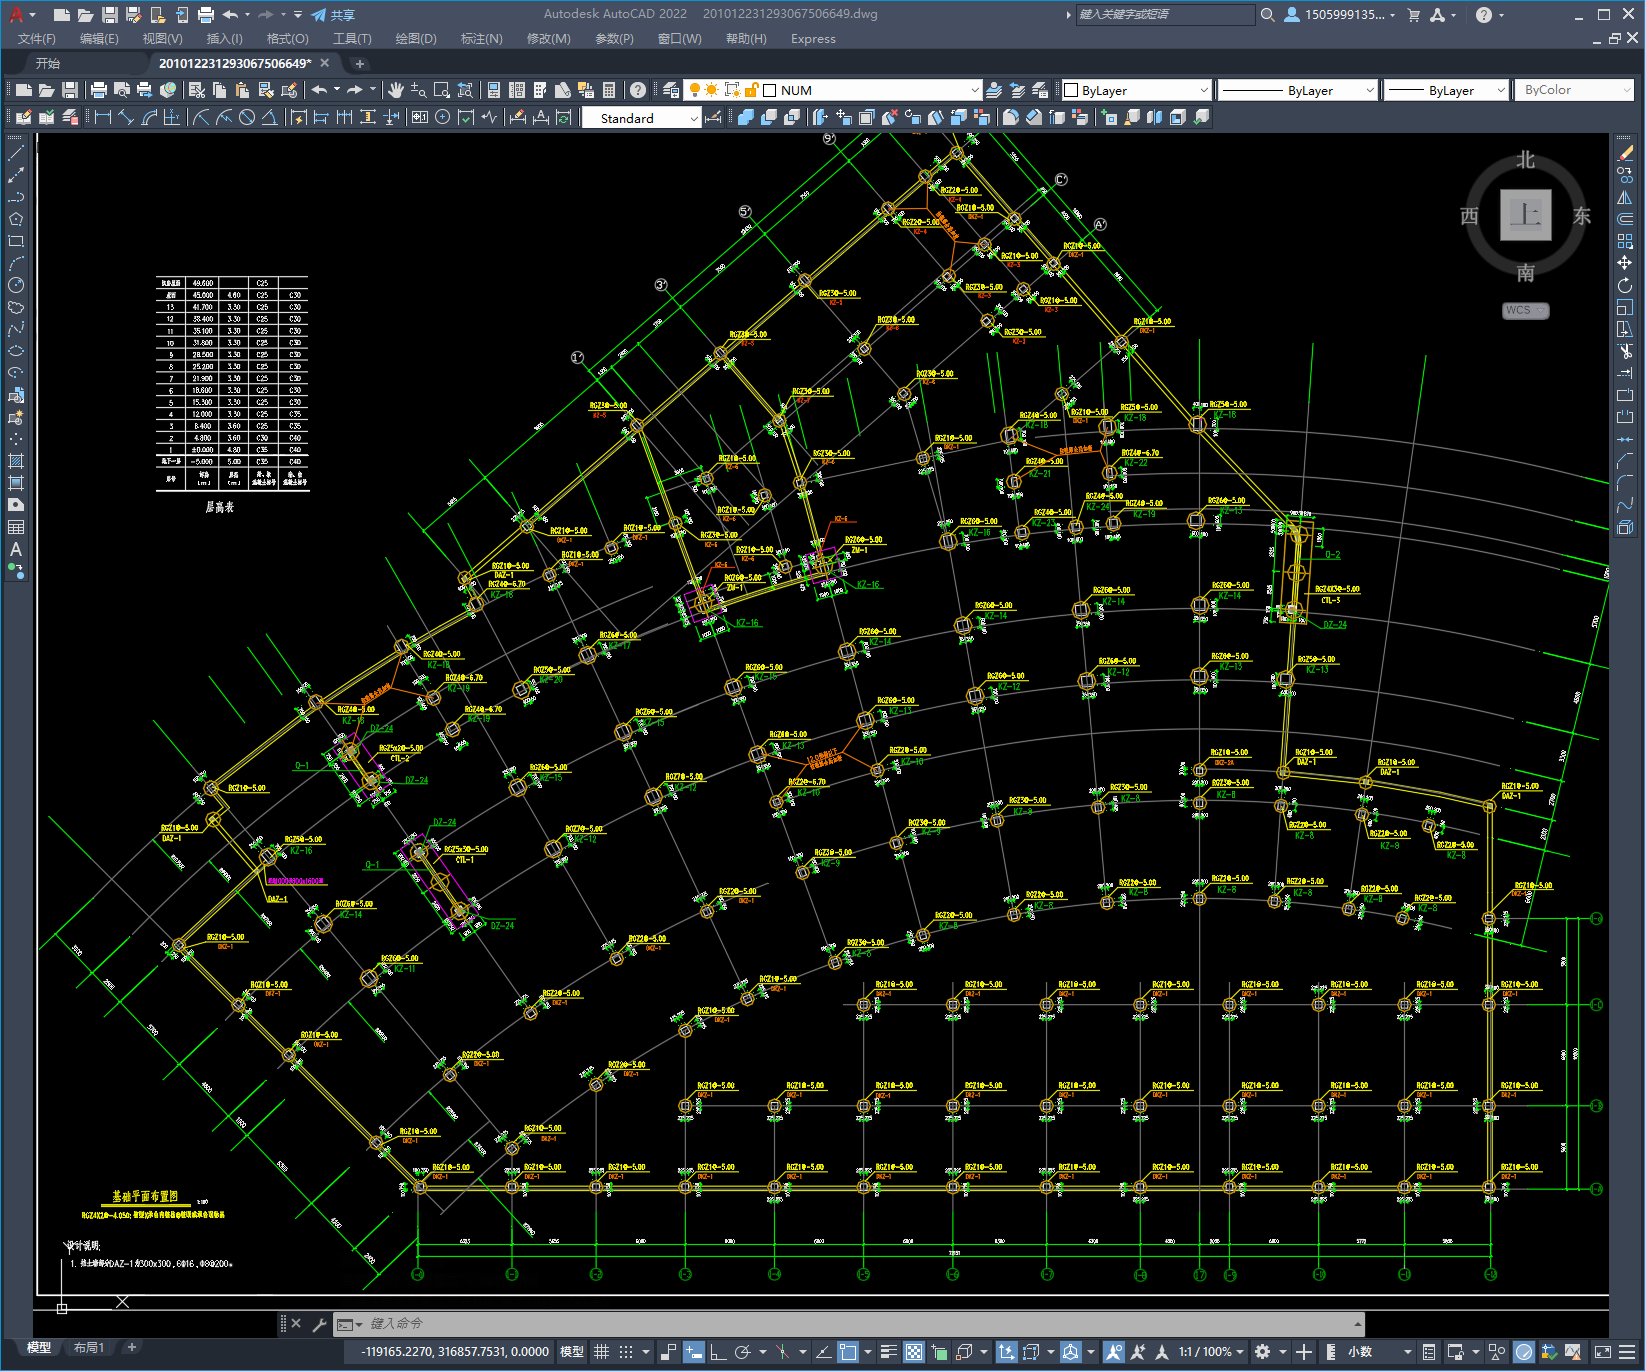Click the Zoom Window icon
The image size is (1645, 1371).
(x=442, y=90)
